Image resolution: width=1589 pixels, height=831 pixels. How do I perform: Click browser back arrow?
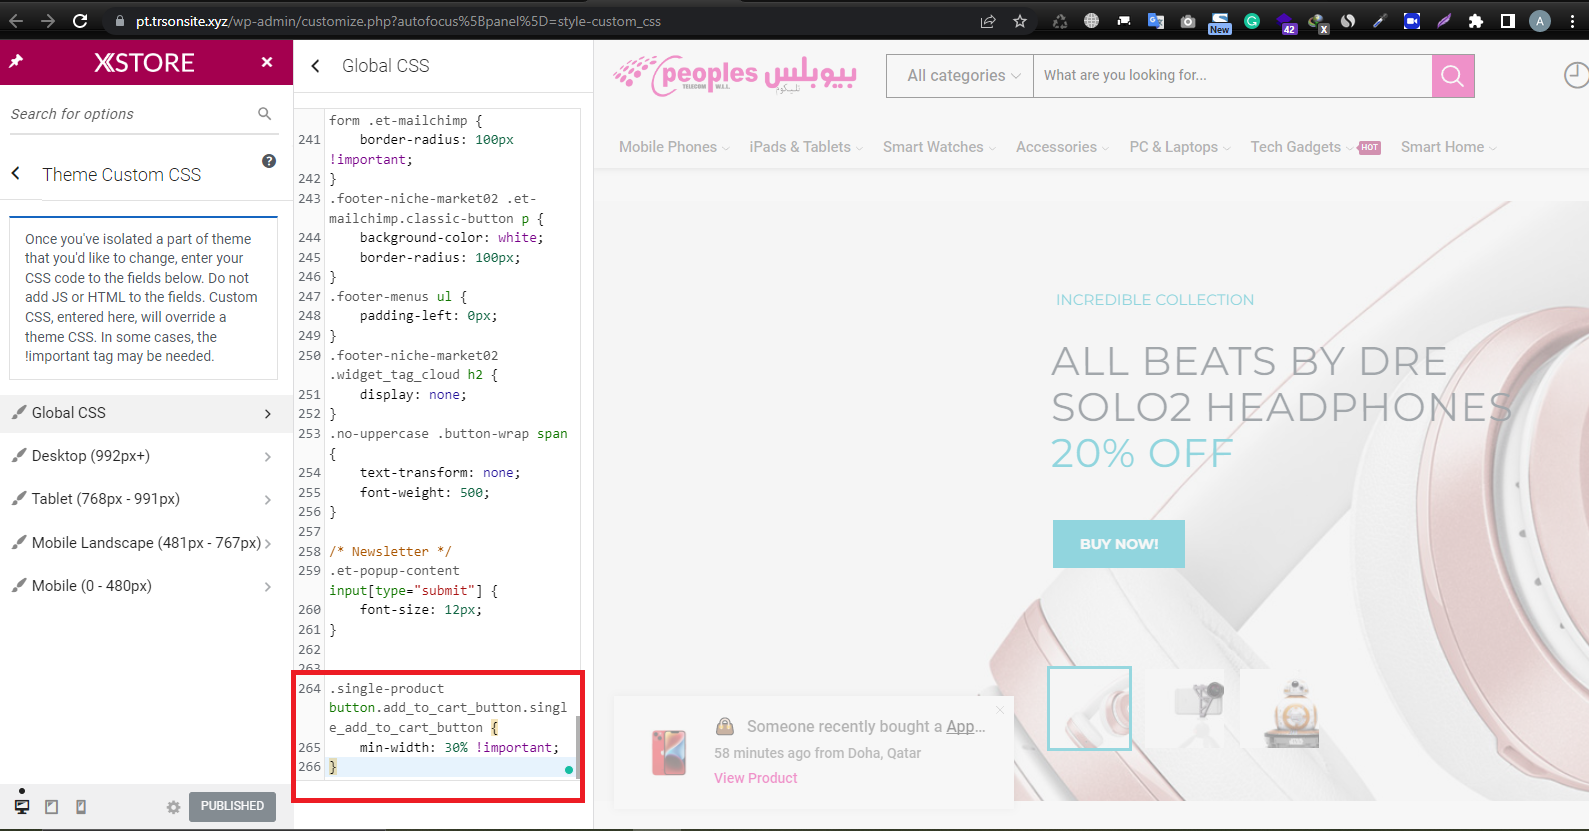[x=16, y=21]
